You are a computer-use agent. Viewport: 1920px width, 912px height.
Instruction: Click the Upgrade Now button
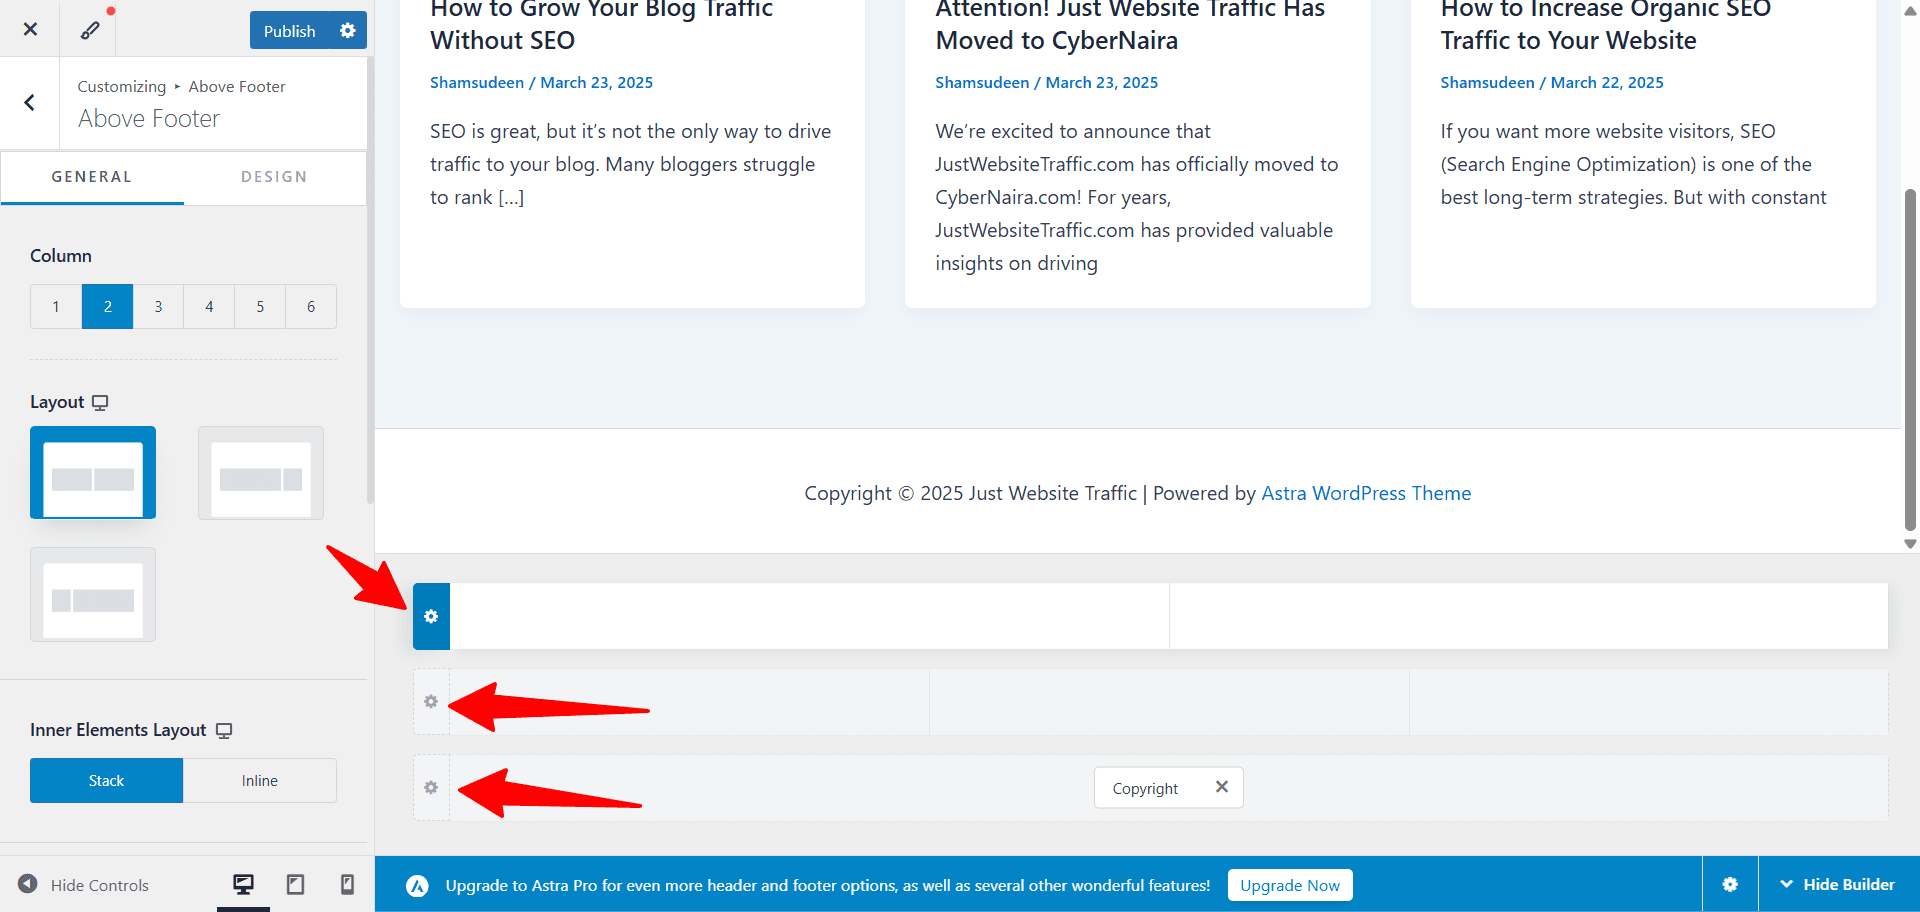pos(1289,884)
